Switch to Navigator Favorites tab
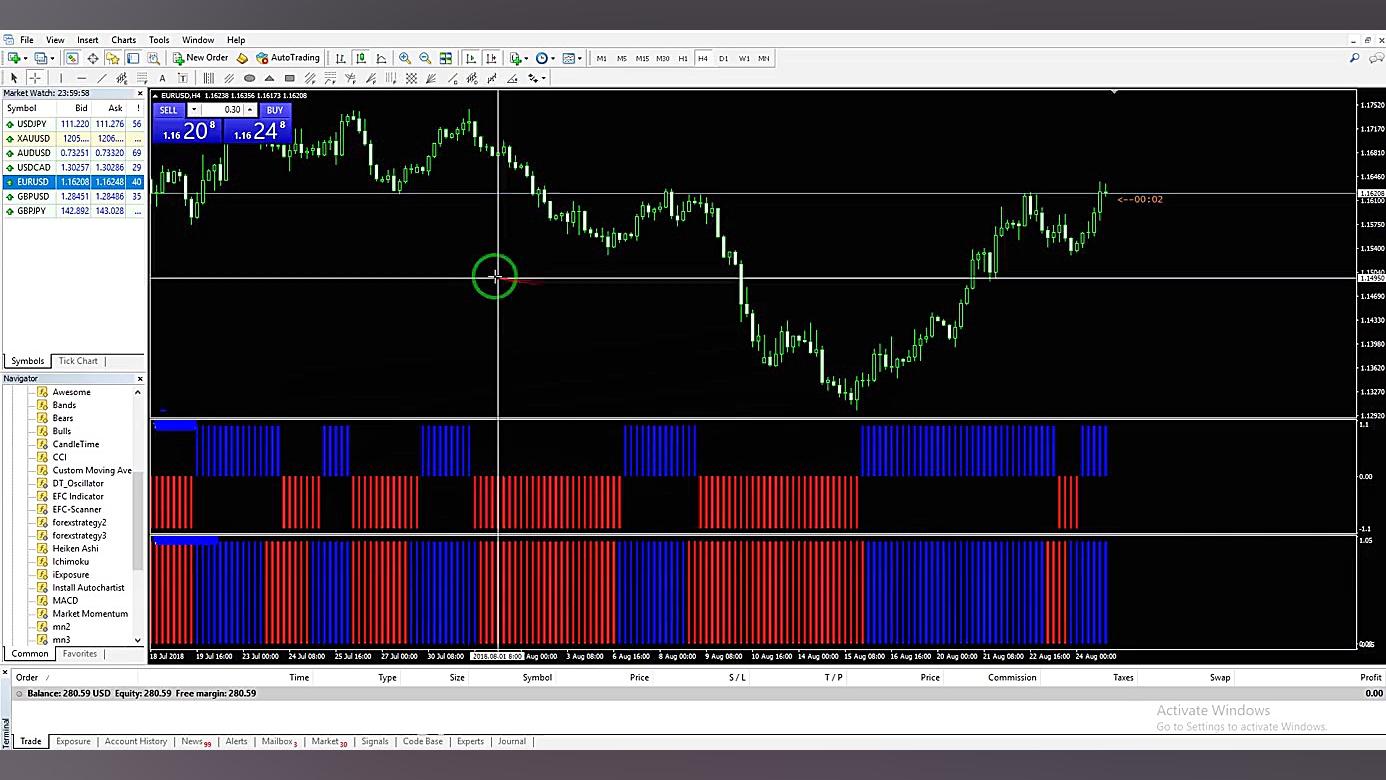The image size is (1386, 780). point(80,654)
